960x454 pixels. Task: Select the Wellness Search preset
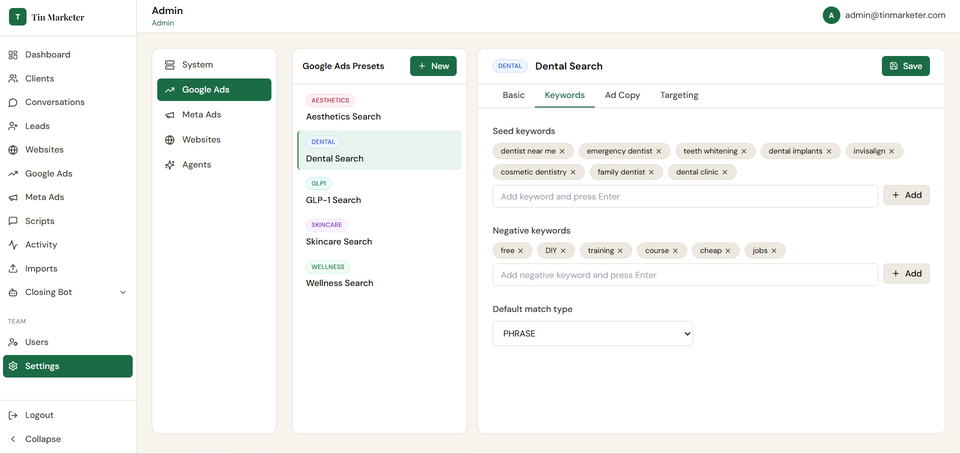(379, 275)
